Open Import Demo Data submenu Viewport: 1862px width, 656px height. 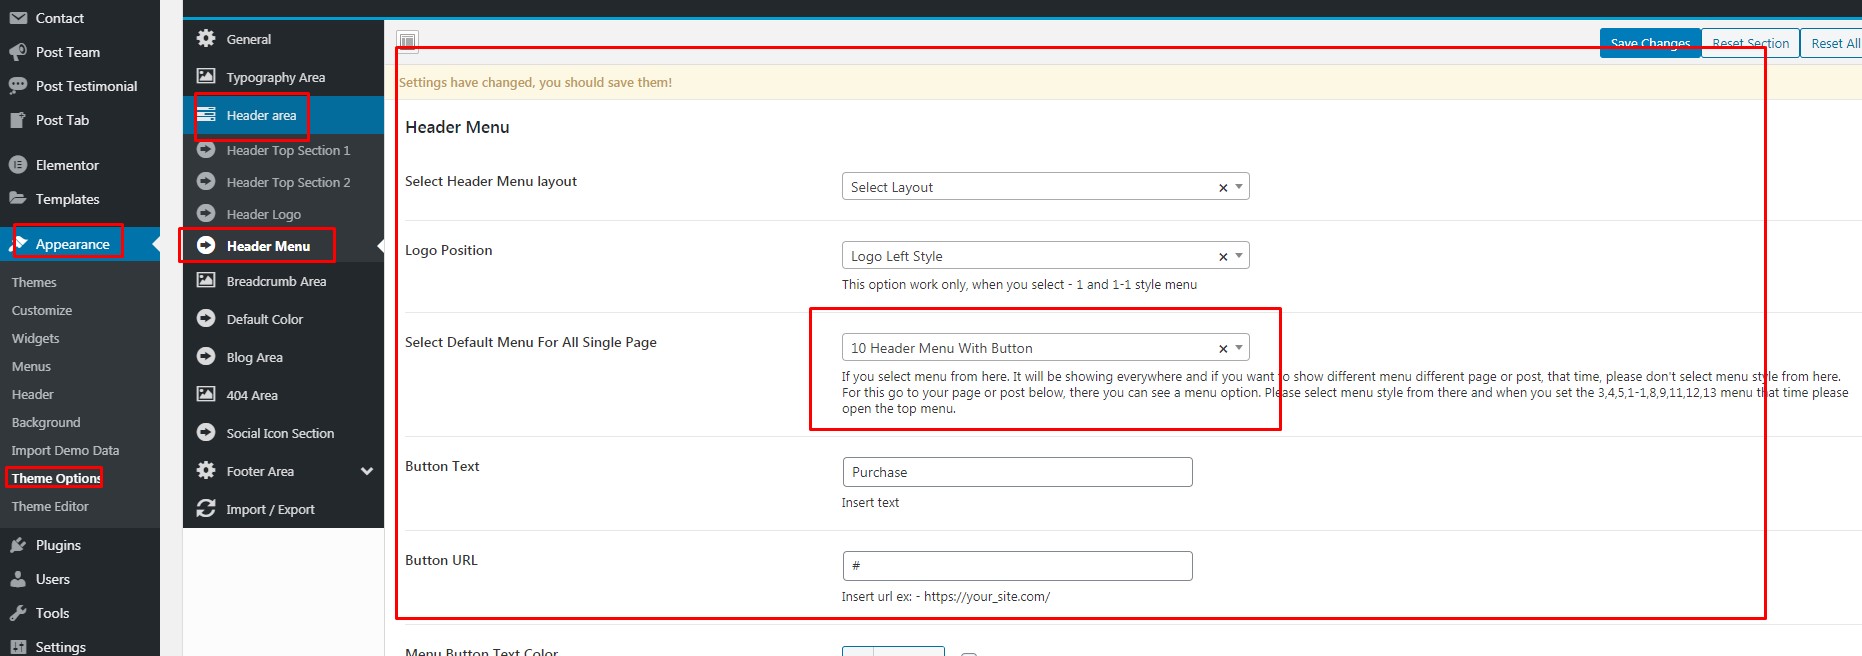(65, 451)
